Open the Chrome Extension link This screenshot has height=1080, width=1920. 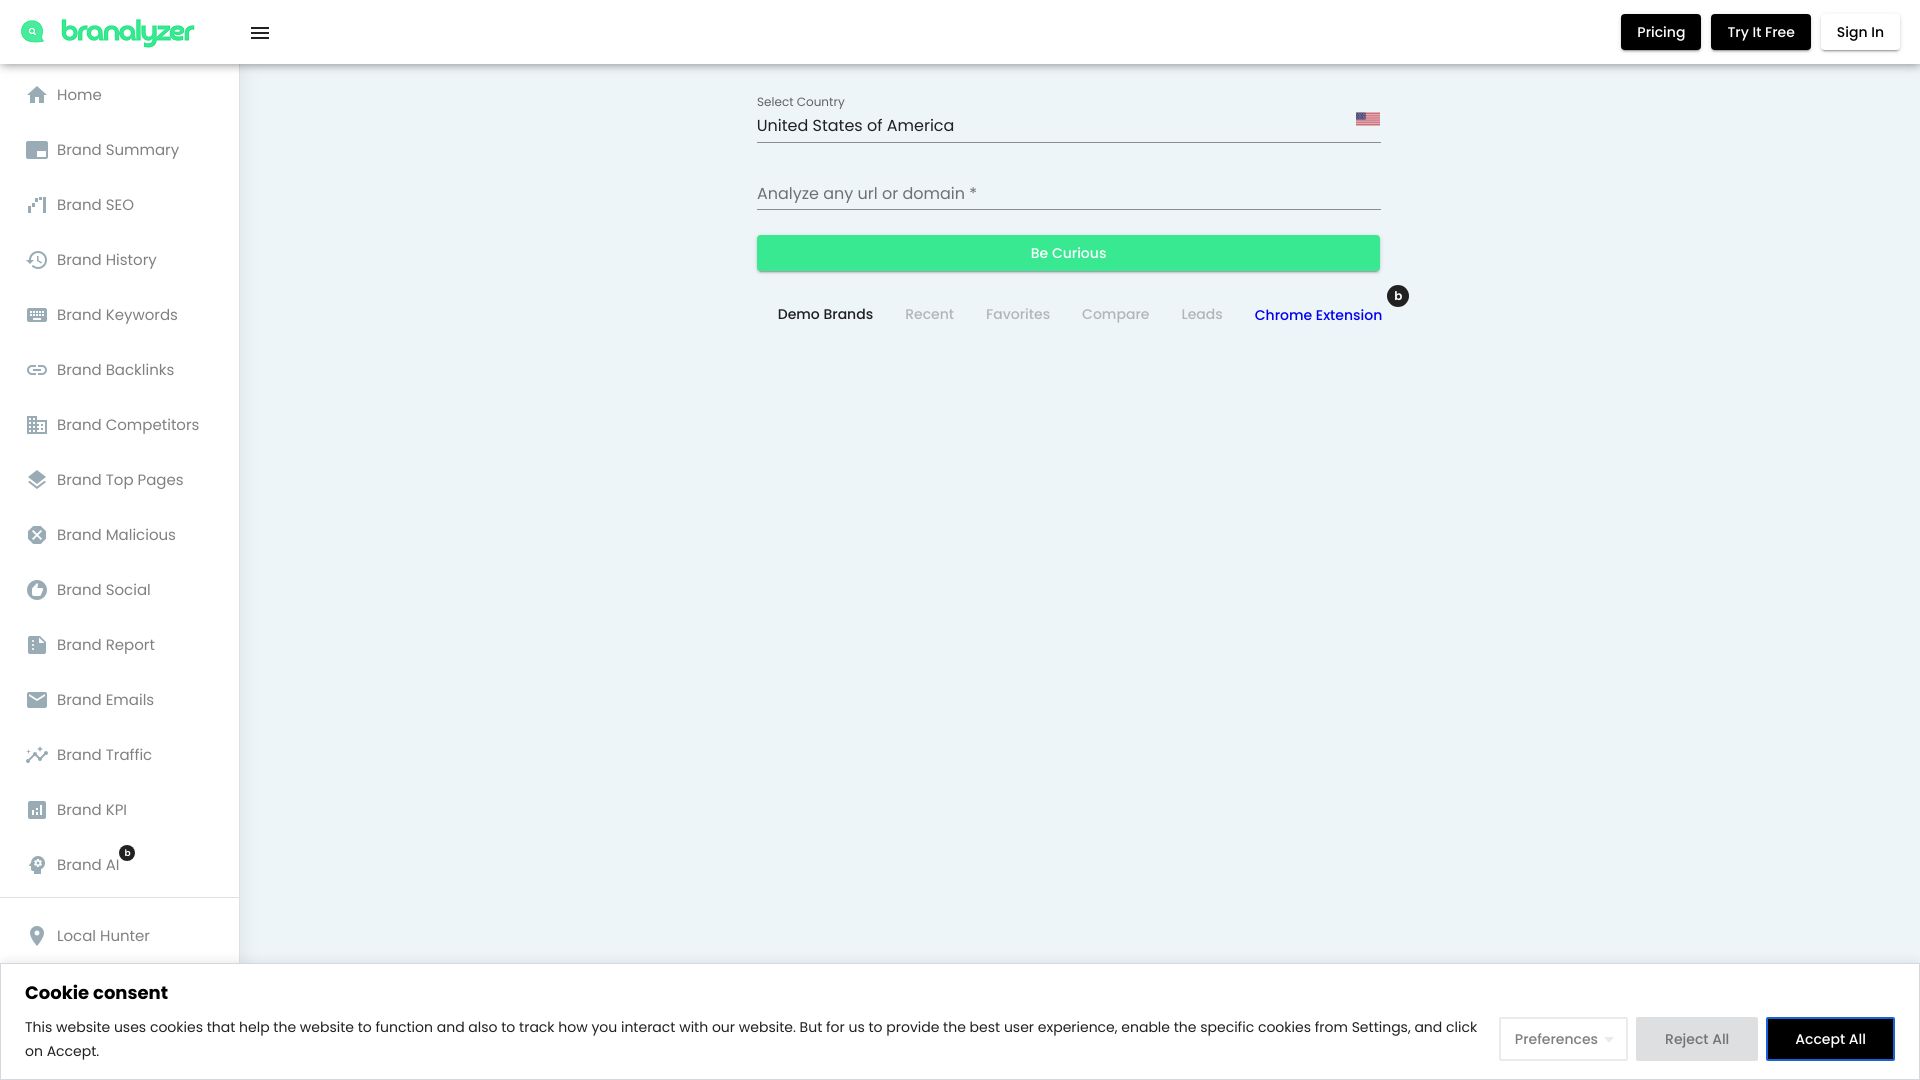(x=1318, y=314)
